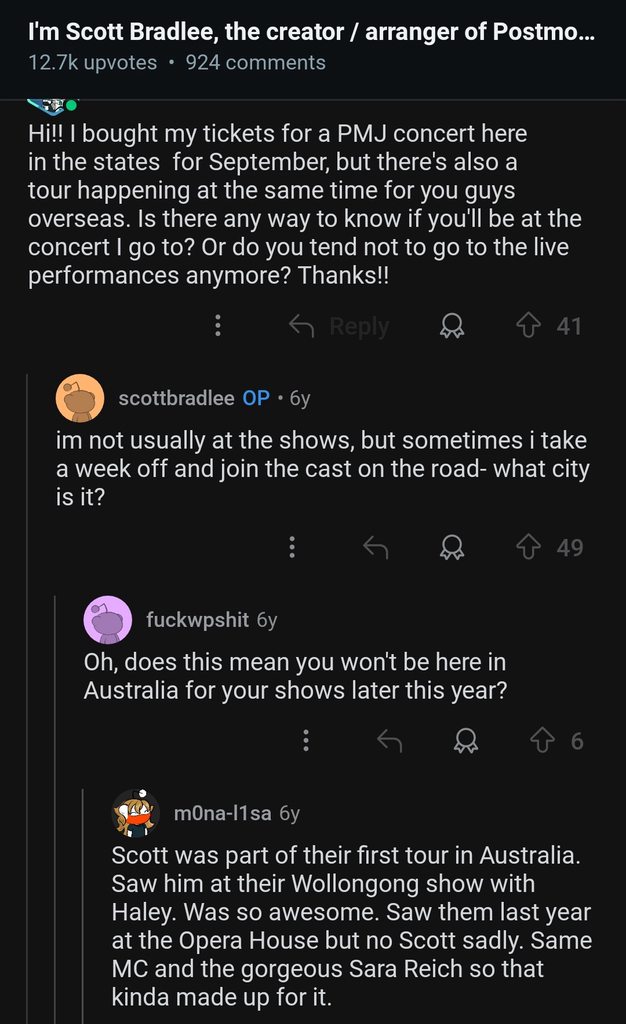Award fuckwpshit's Australia comment
Screen dimensions: 626x1024
464,741
